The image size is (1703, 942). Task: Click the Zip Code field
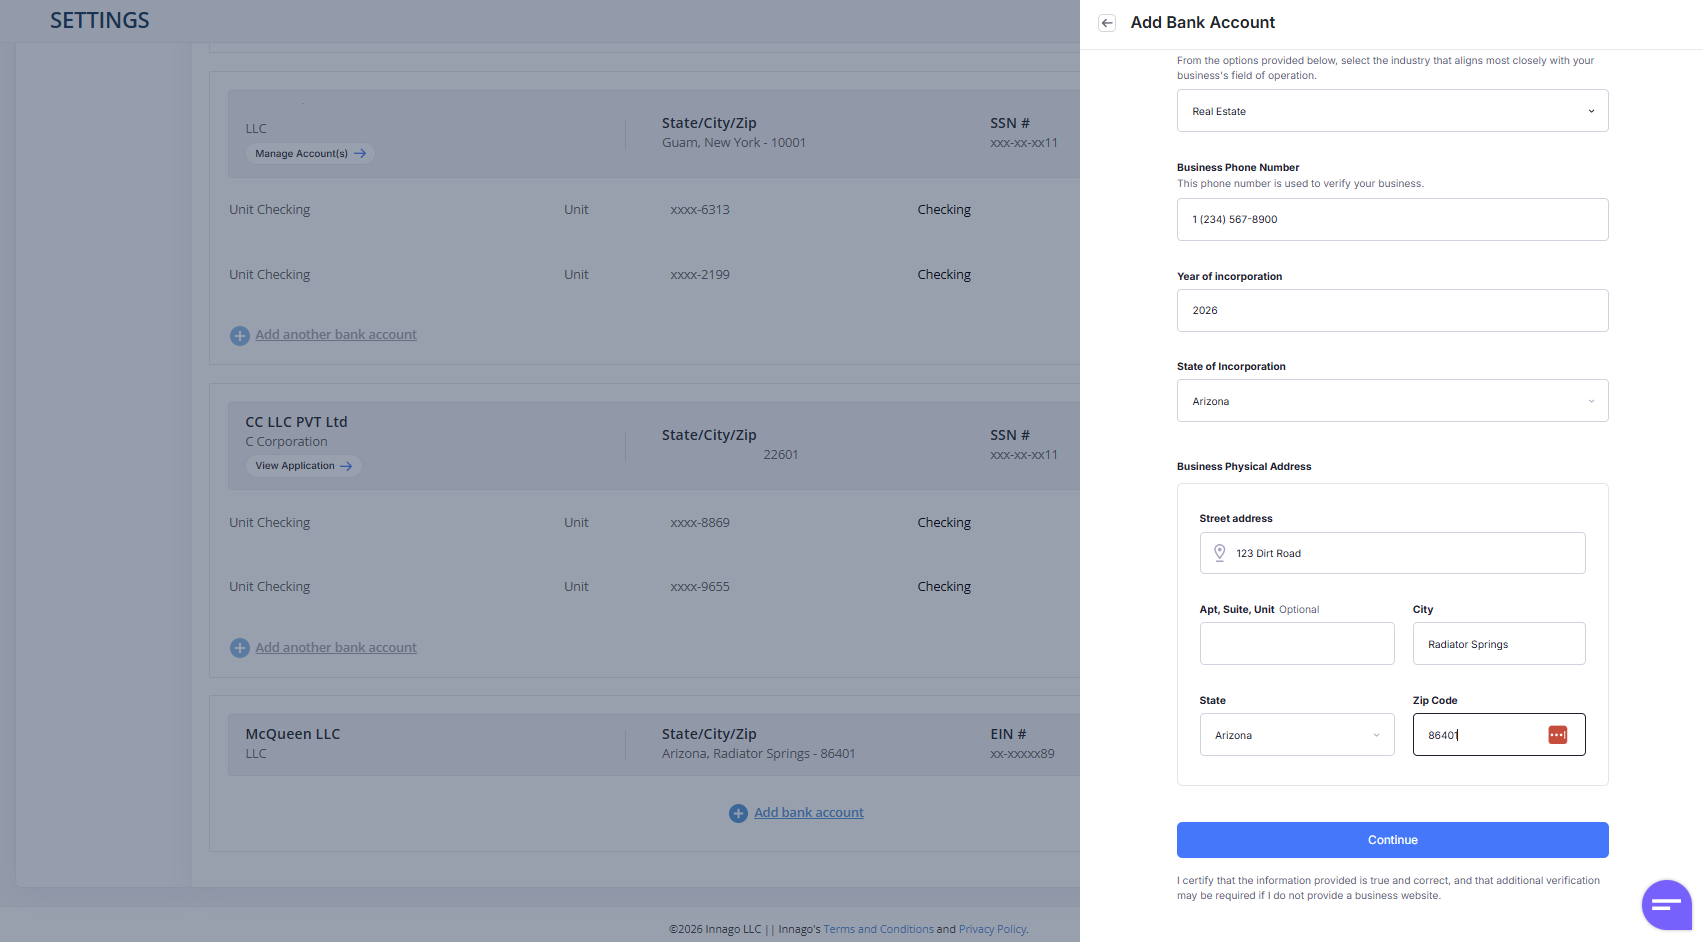click(x=1498, y=735)
